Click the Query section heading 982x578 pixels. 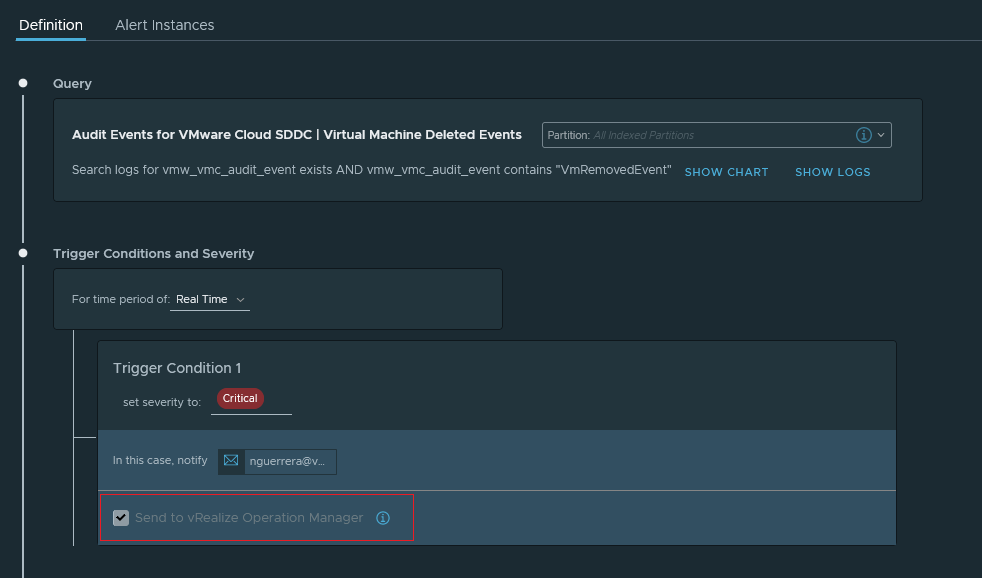coord(72,84)
